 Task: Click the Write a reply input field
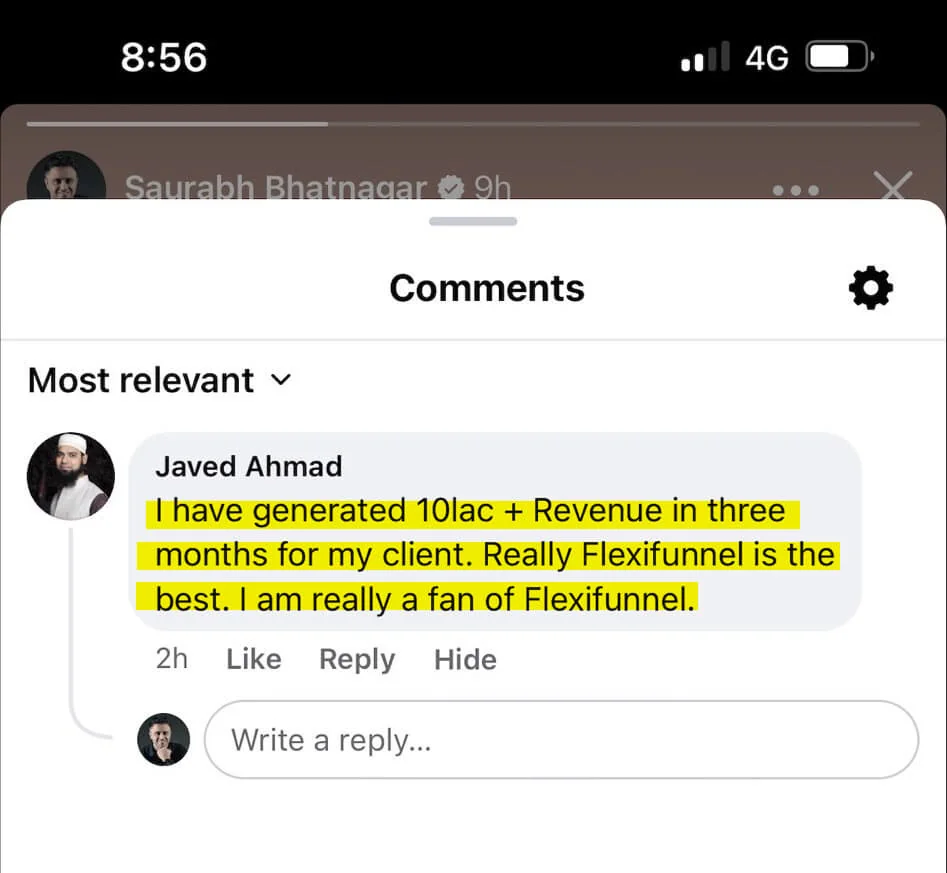(560, 739)
